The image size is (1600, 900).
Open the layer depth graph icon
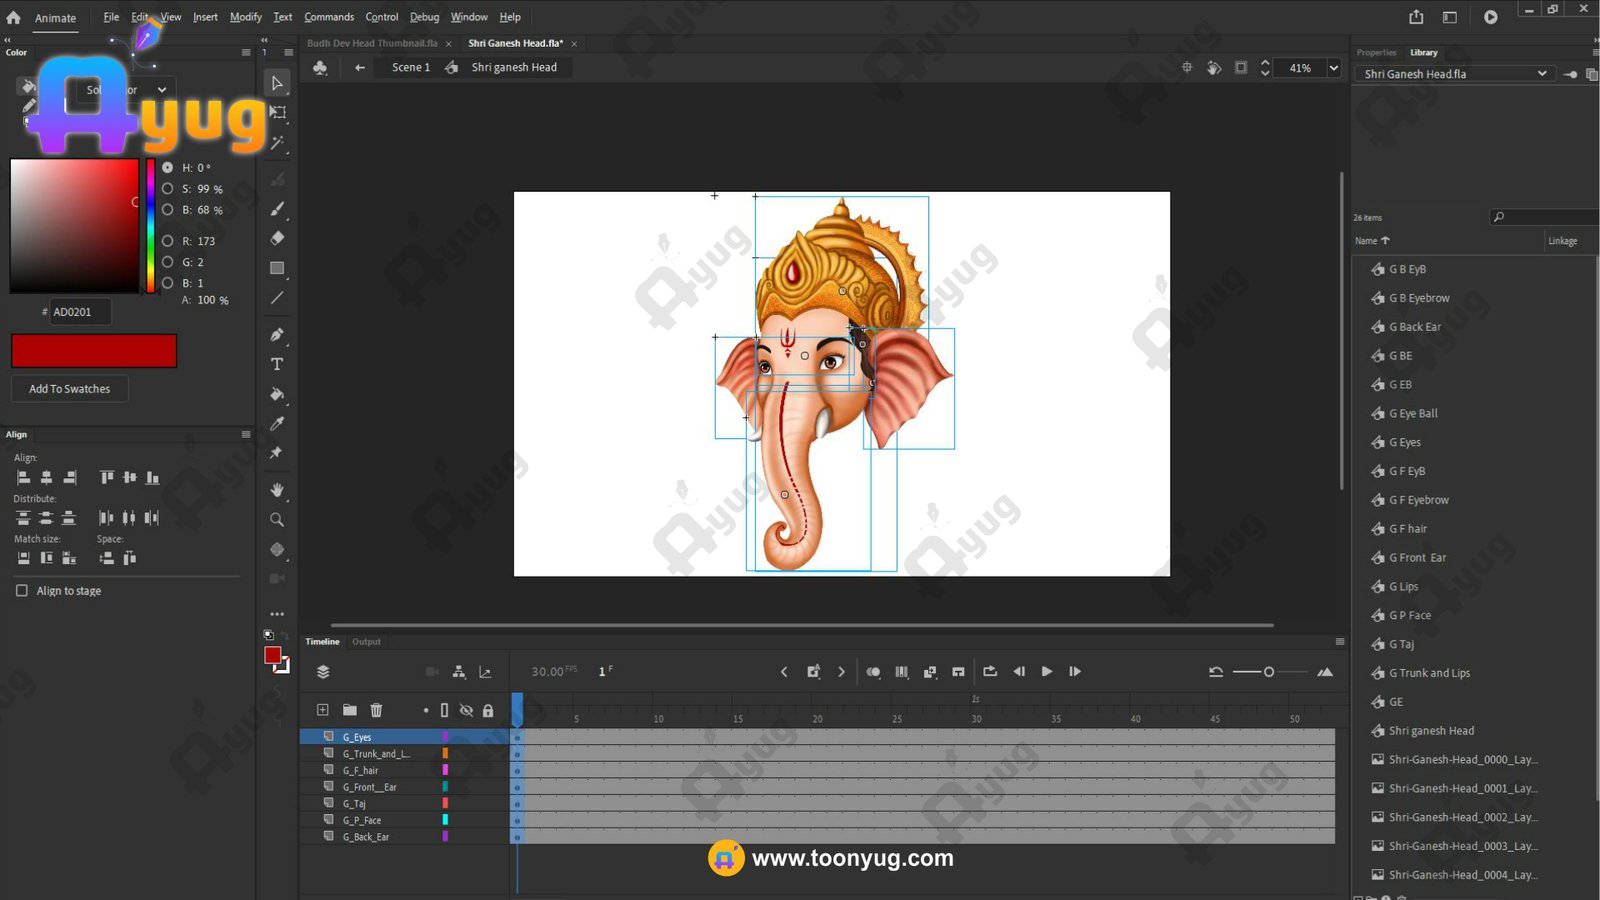[x=485, y=672]
